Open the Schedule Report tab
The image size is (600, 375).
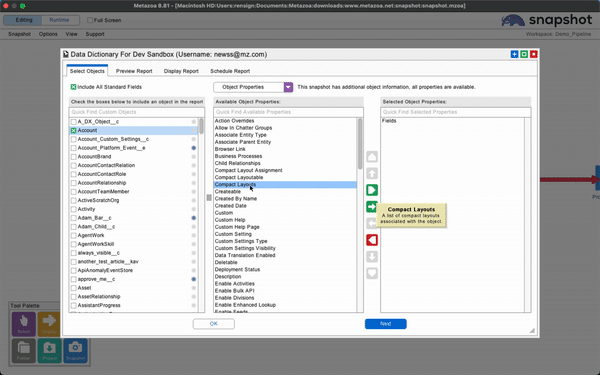pos(230,71)
